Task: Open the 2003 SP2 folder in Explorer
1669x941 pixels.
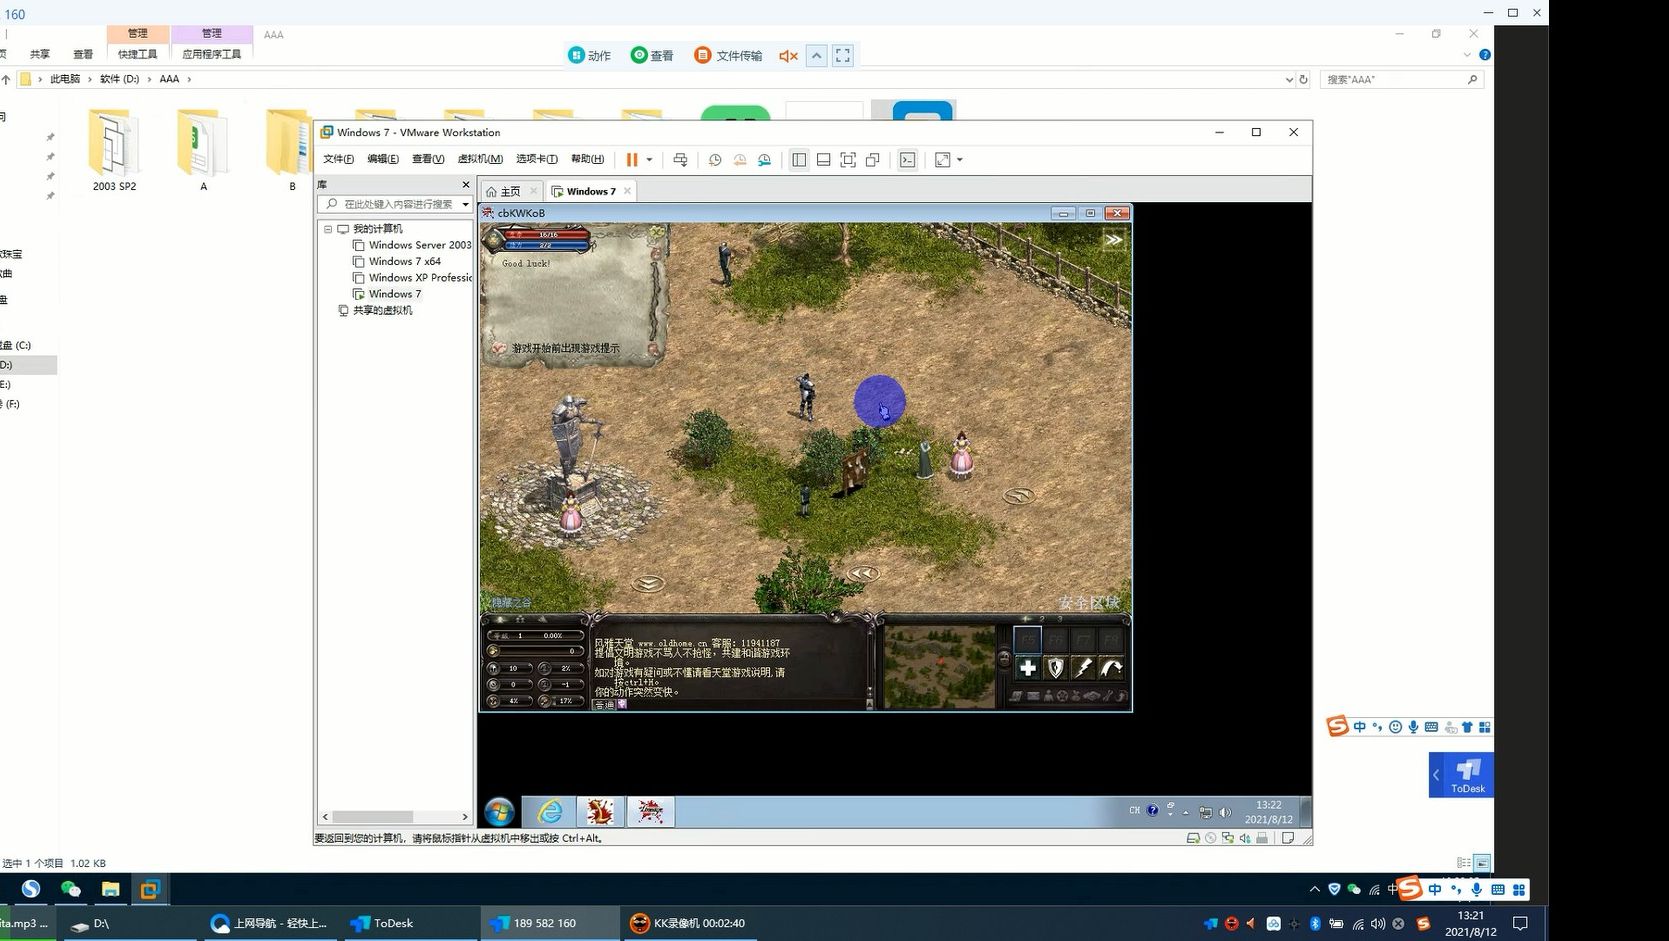Action: tap(114, 150)
